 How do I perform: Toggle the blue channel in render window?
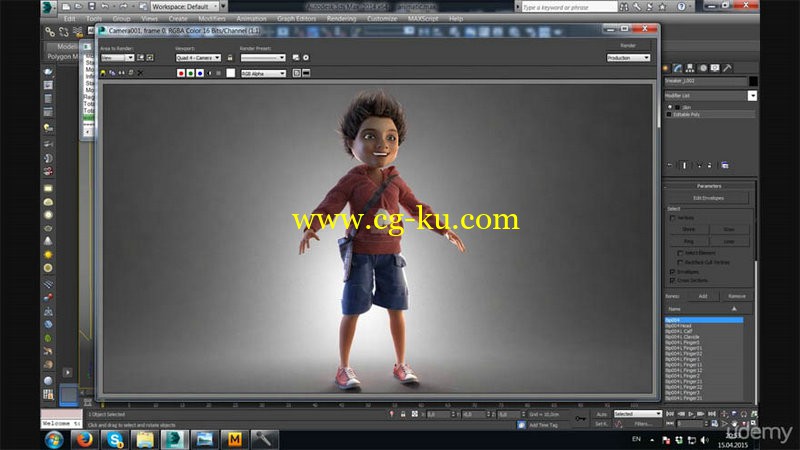click(200, 73)
